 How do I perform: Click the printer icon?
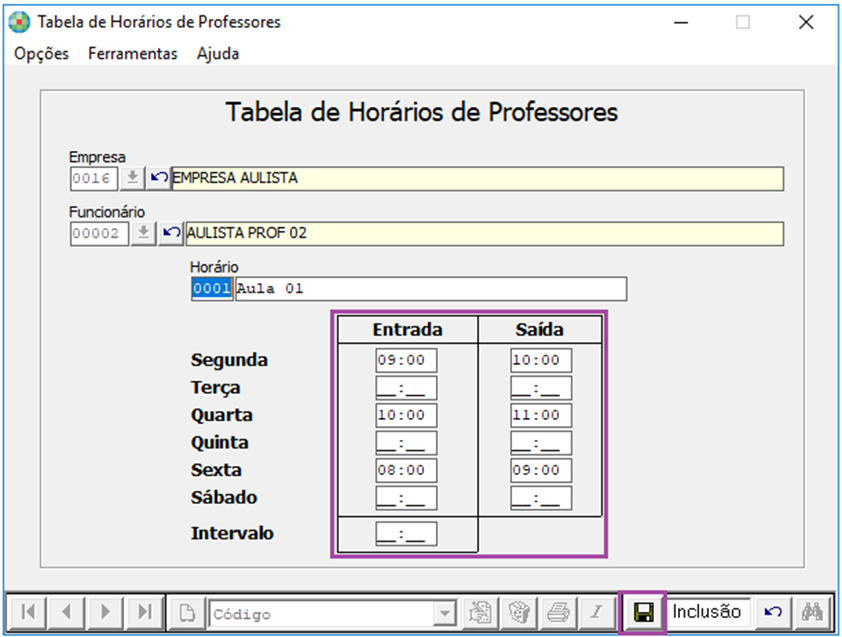(558, 612)
